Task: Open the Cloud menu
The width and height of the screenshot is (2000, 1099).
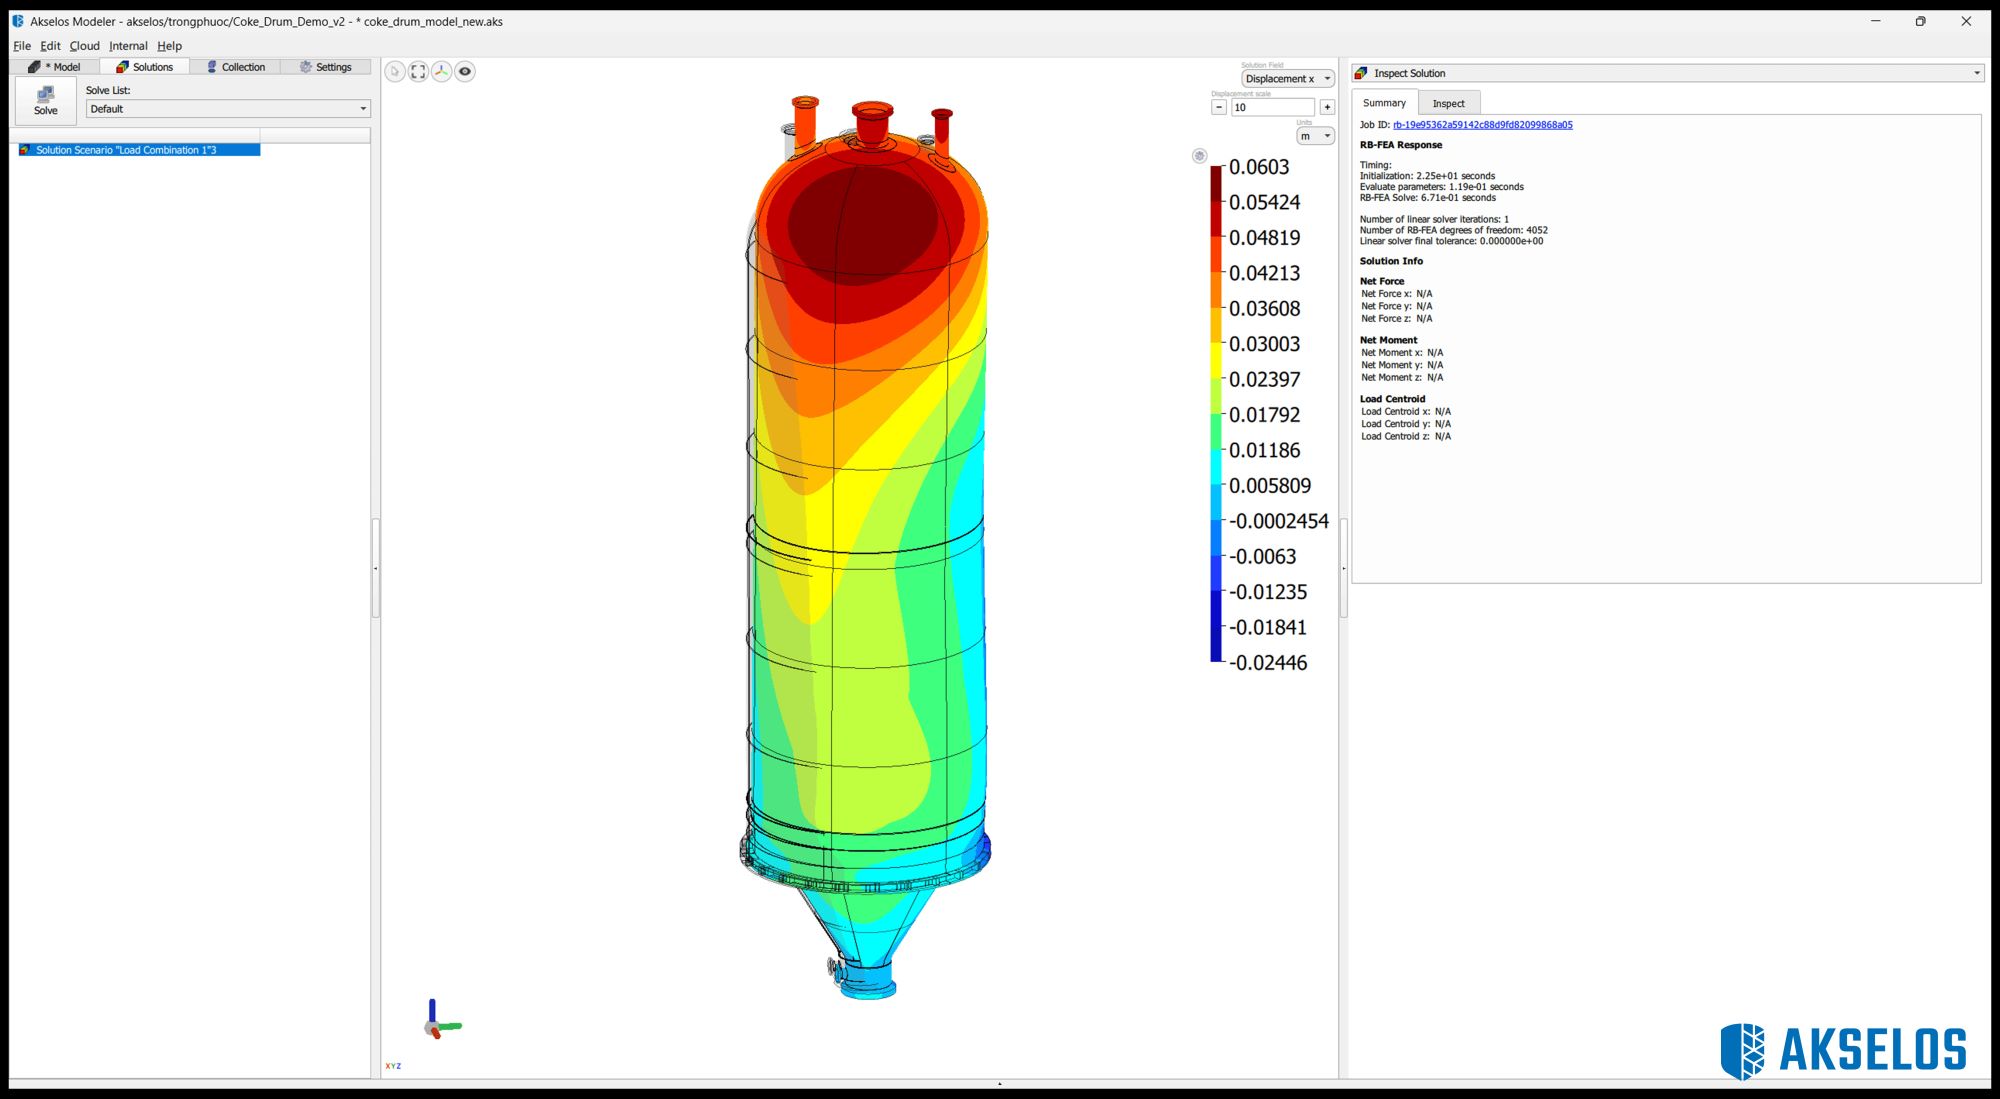Action: click(84, 45)
